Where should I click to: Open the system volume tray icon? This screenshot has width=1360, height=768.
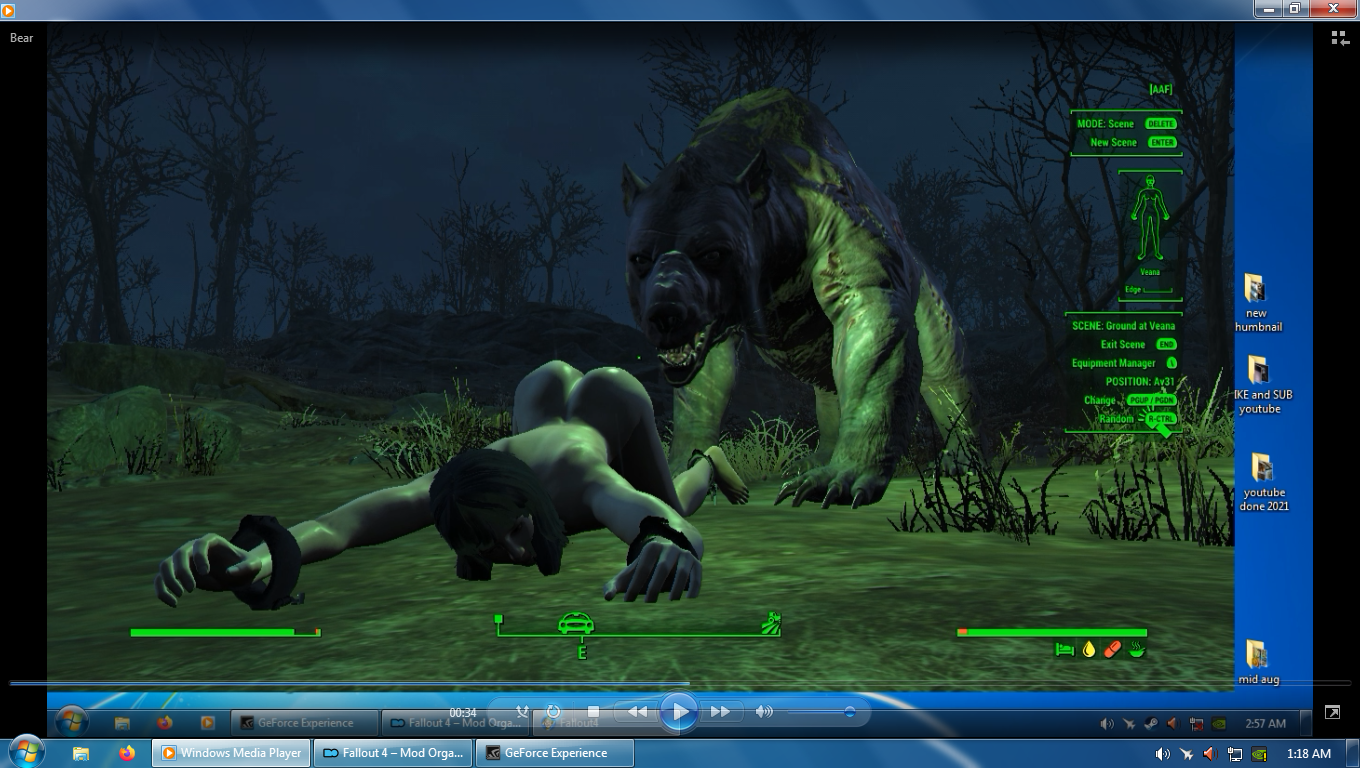(x=1162, y=754)
